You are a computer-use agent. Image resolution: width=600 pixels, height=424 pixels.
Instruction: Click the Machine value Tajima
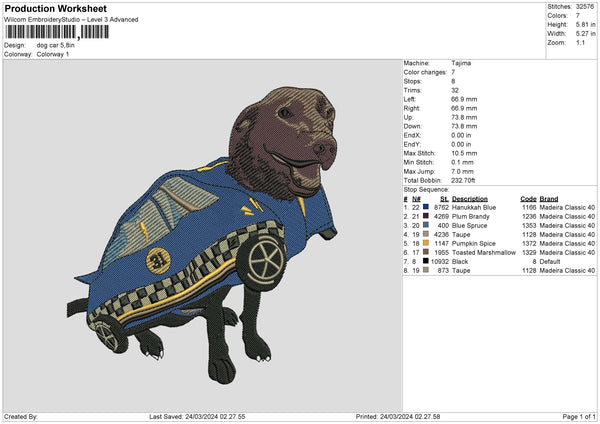point(461,63)
